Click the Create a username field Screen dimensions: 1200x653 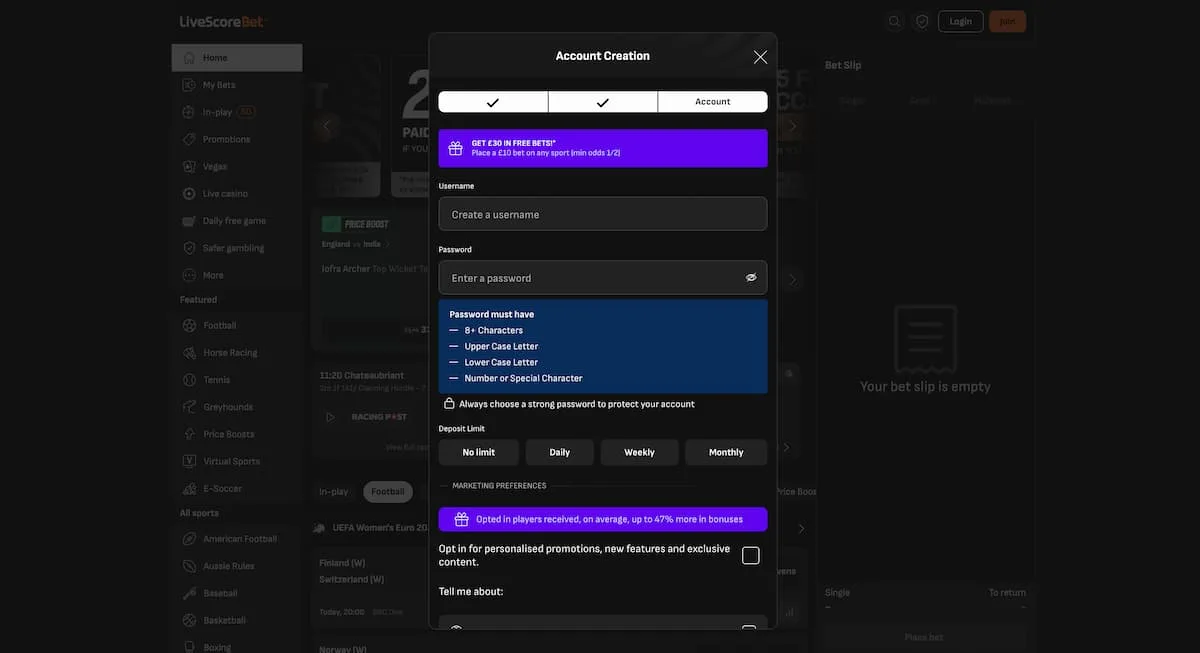point(603,214)
